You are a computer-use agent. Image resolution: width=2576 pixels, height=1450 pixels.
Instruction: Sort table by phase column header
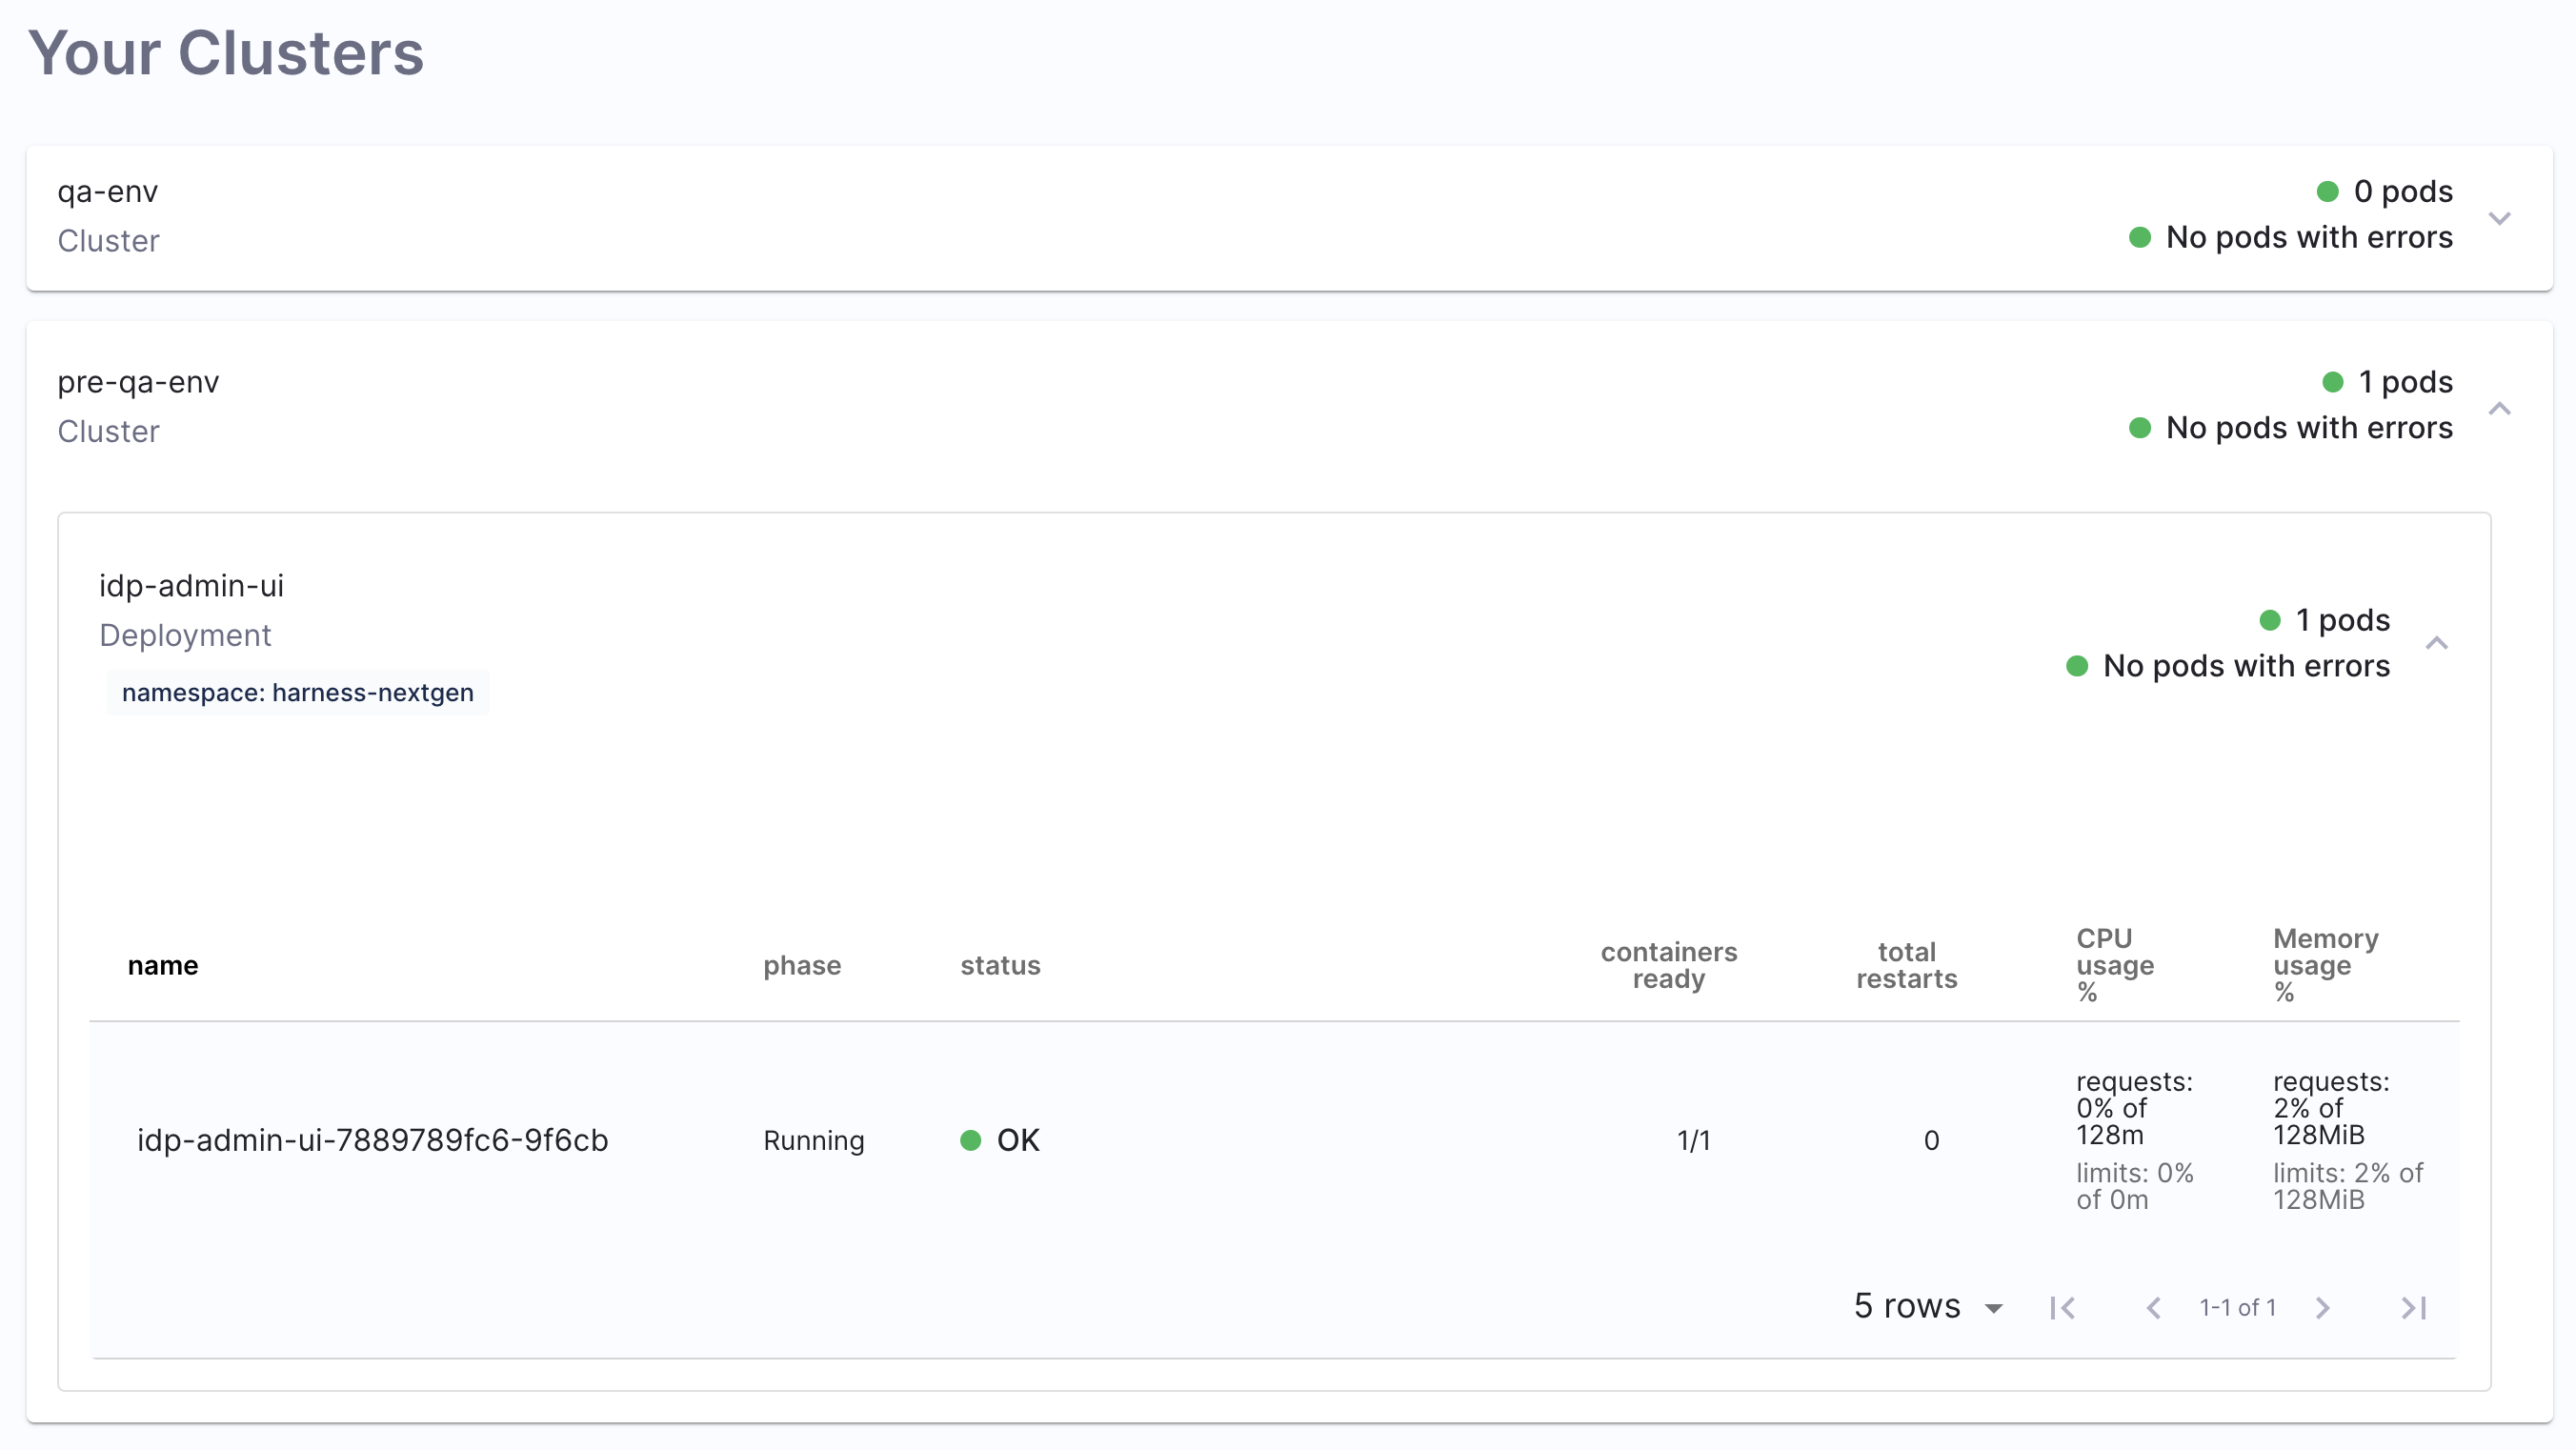801,965
